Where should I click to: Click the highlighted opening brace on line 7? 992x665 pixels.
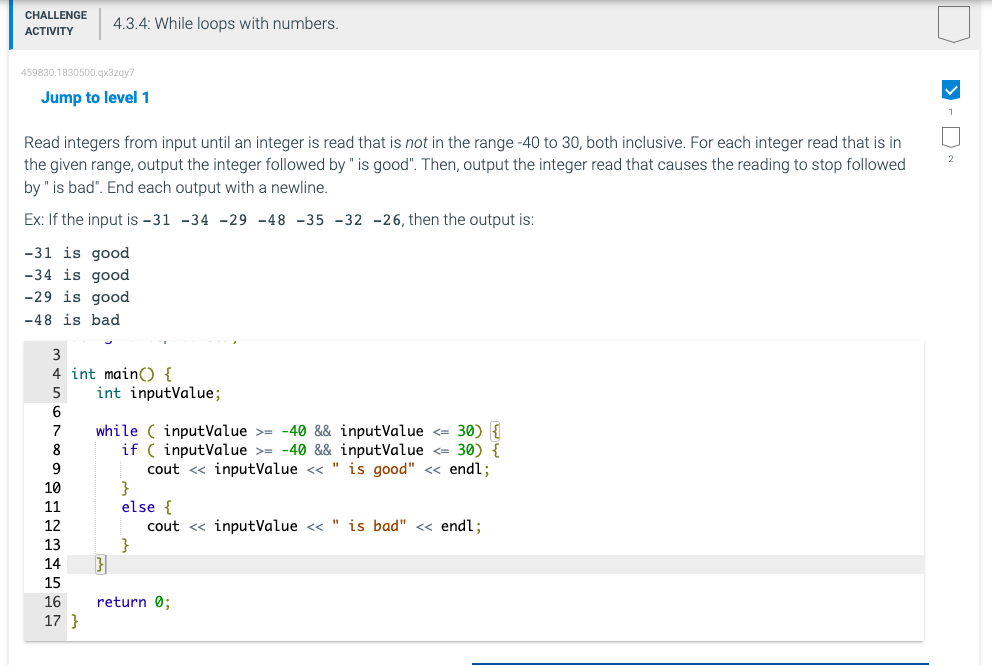tap(494, 430)
